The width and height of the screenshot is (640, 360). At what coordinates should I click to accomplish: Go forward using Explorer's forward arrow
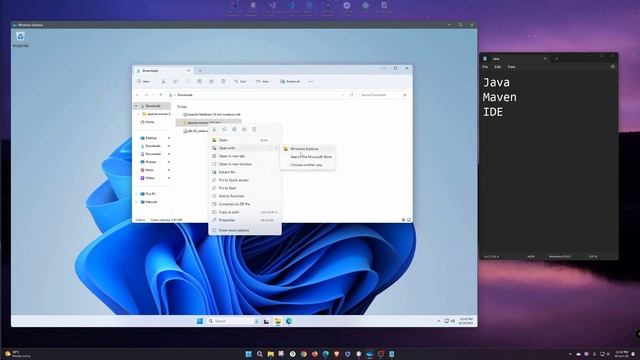pyautogui.click(x=146, y=95)
